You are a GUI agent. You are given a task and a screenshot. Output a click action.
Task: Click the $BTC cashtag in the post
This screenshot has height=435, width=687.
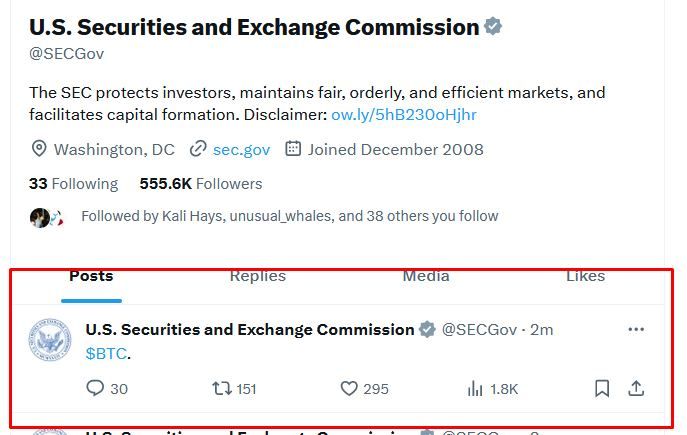tap(106, 353)
